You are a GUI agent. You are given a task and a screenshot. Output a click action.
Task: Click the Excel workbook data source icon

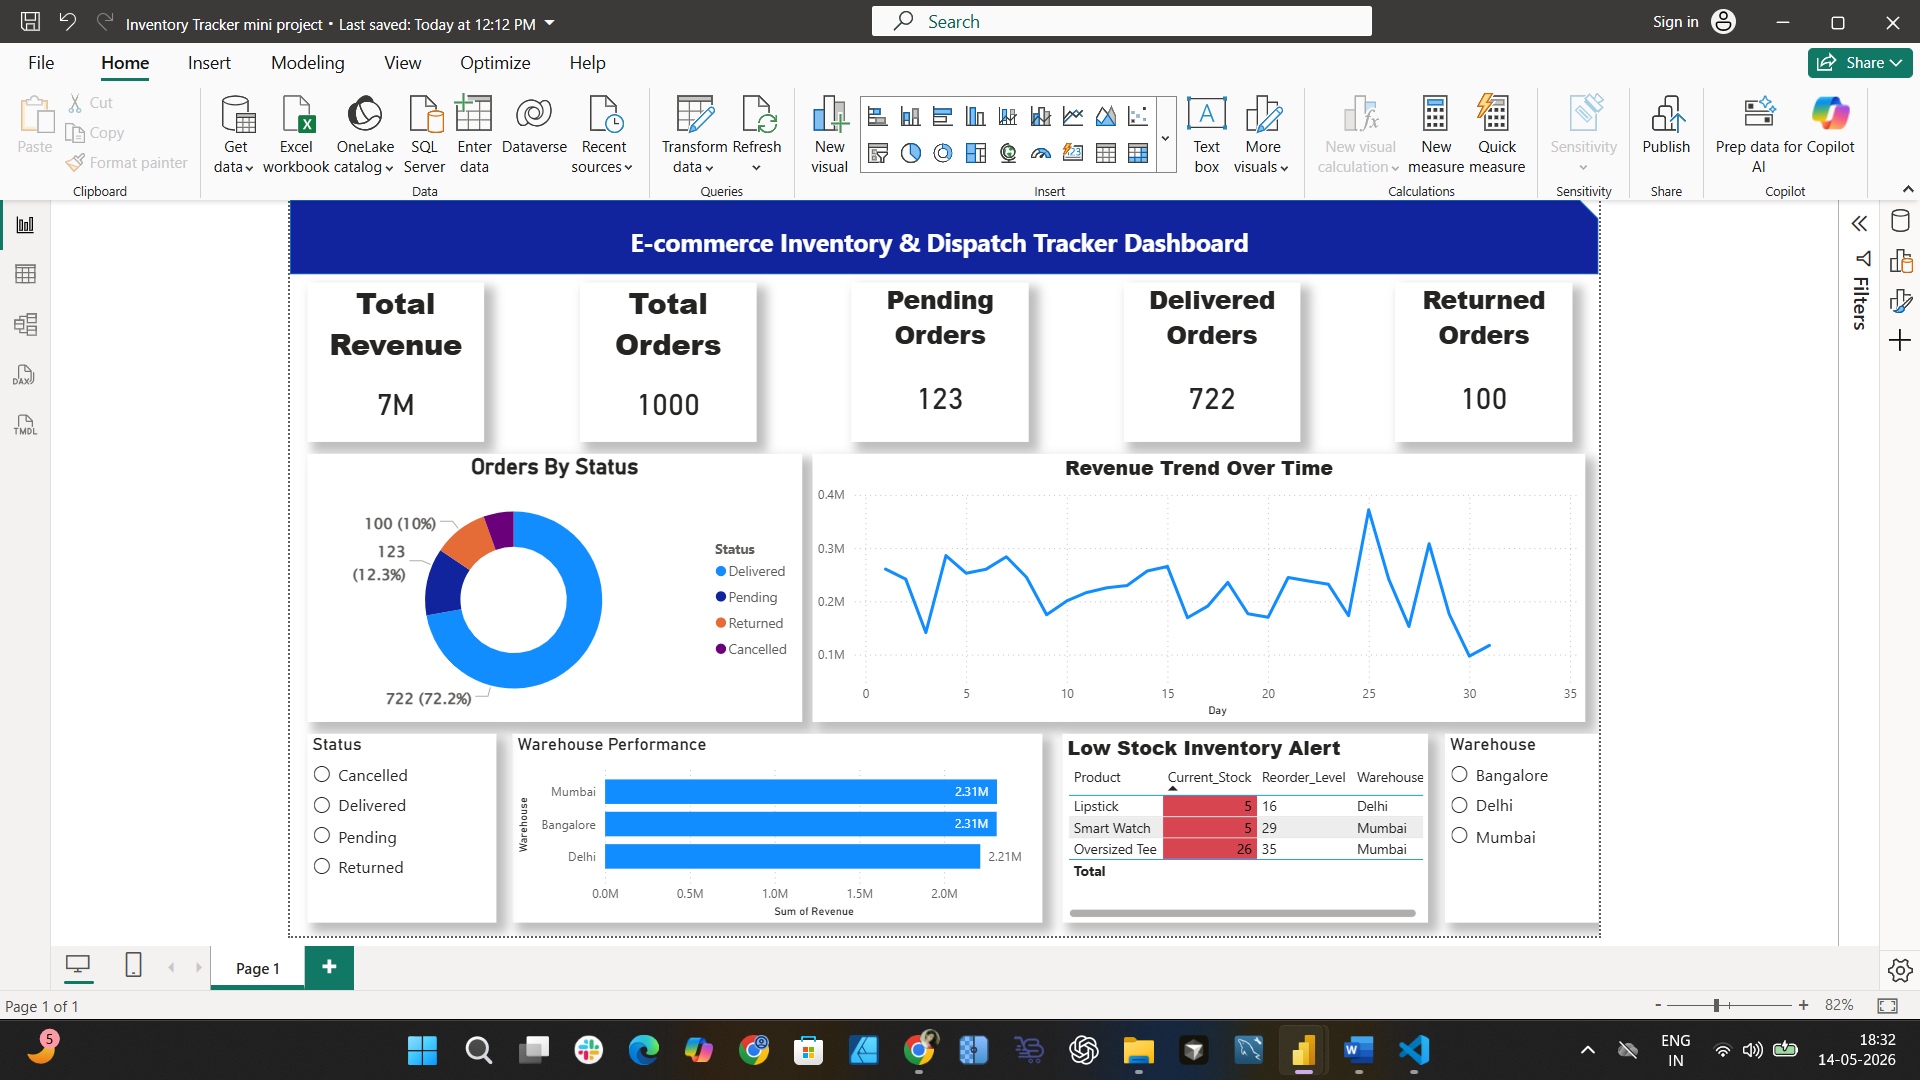(296, 134)
